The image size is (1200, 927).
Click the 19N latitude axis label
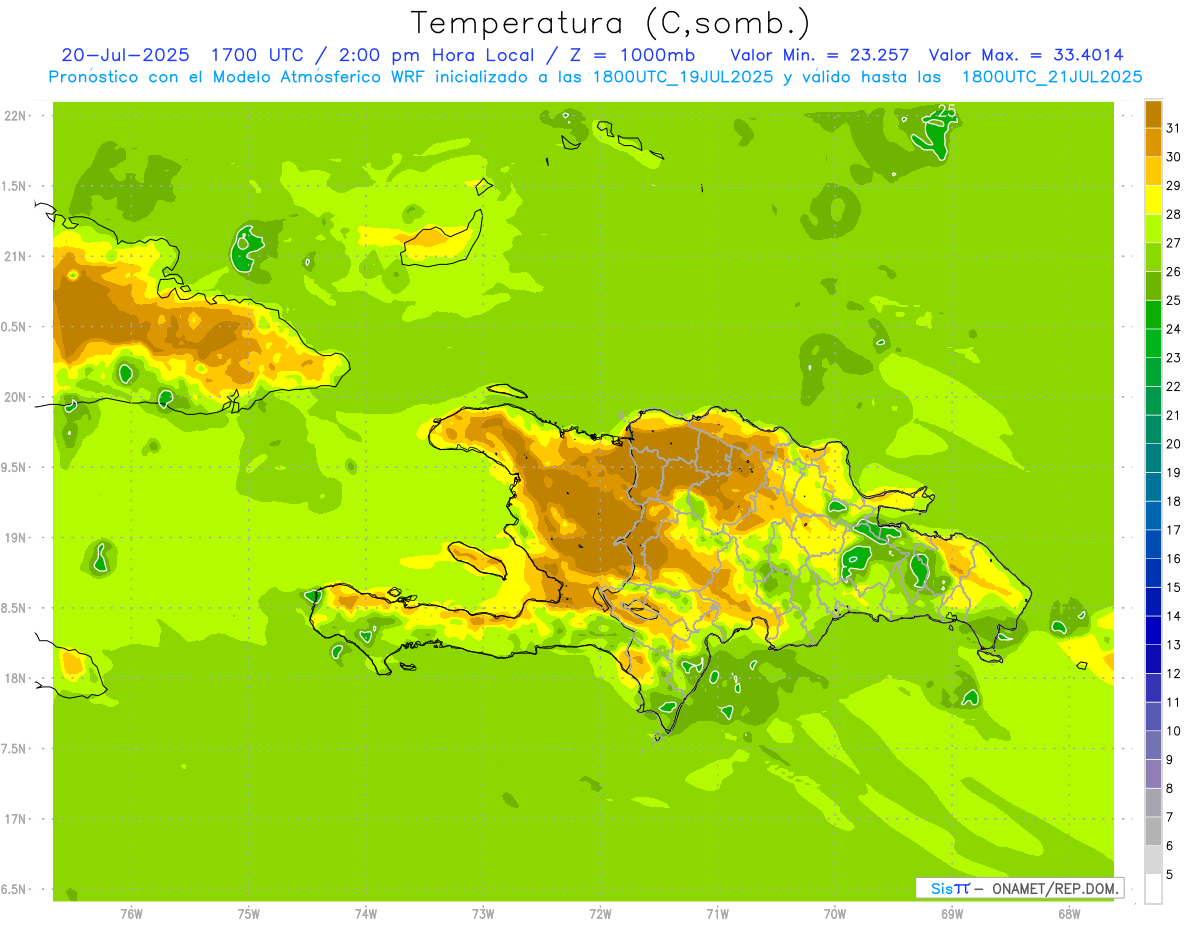pos(15,538)
